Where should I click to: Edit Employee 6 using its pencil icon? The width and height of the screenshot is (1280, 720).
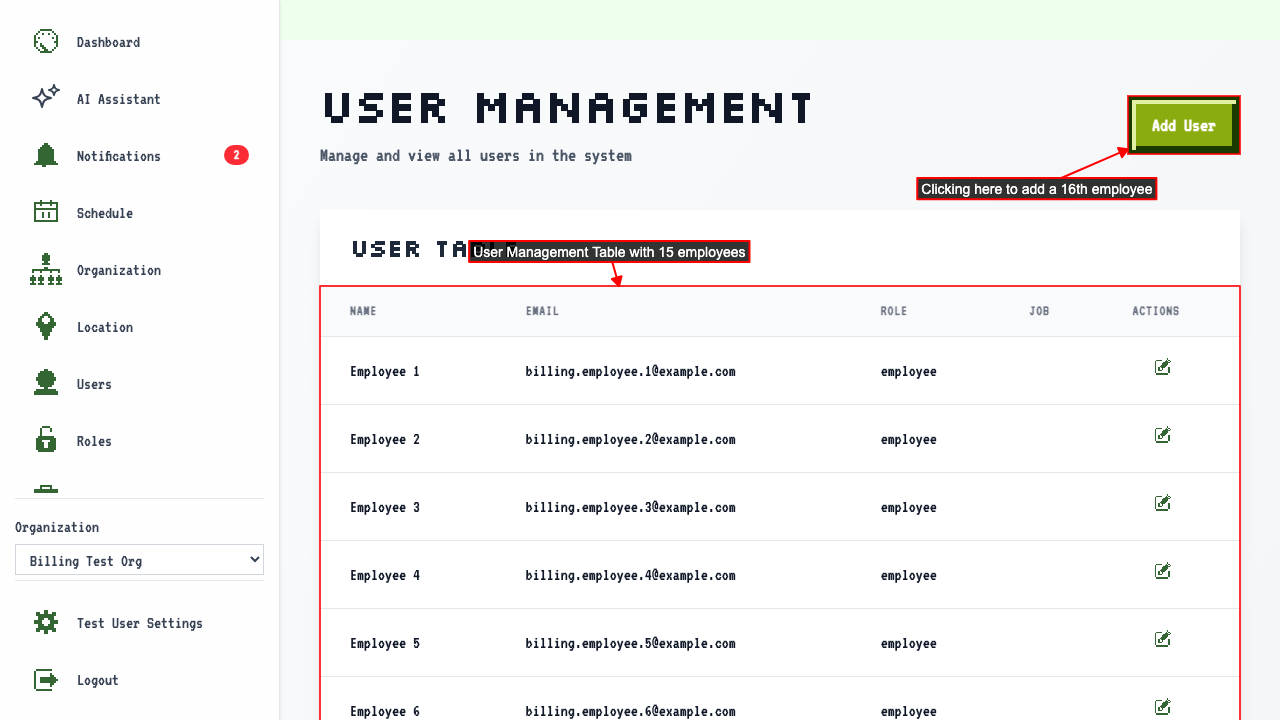click(1162, 708)
